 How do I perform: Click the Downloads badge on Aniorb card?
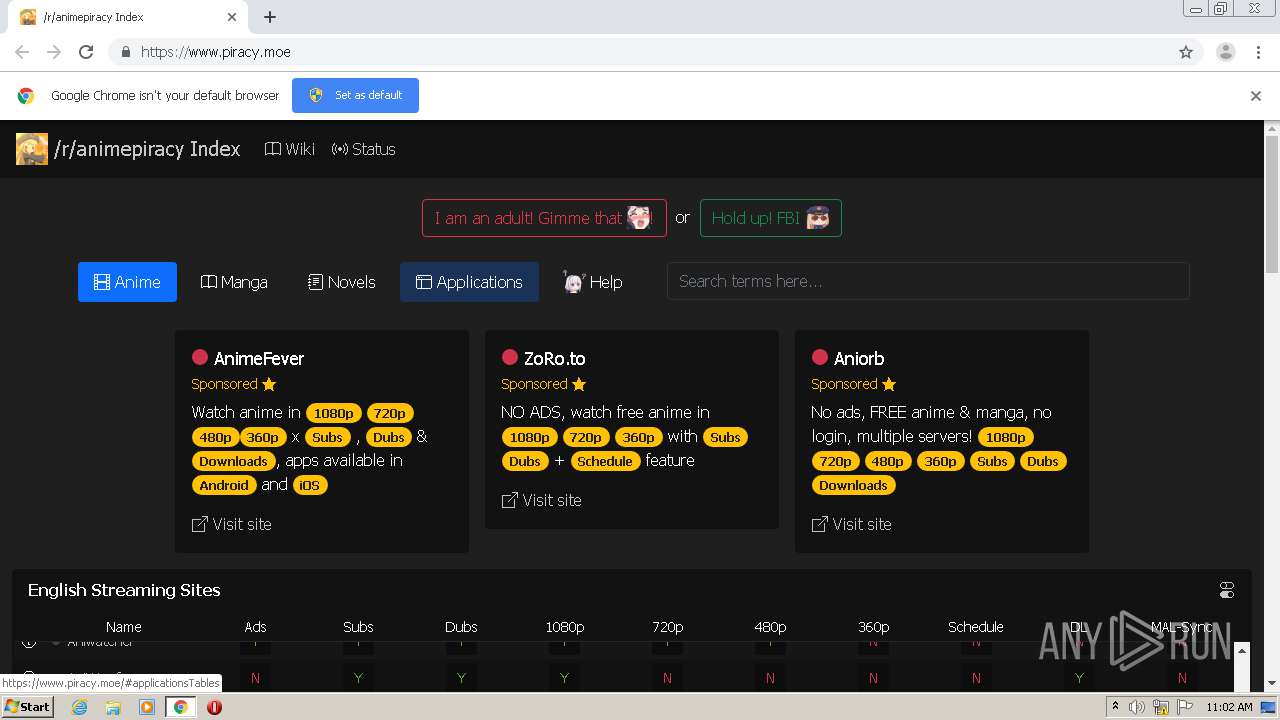853,485
